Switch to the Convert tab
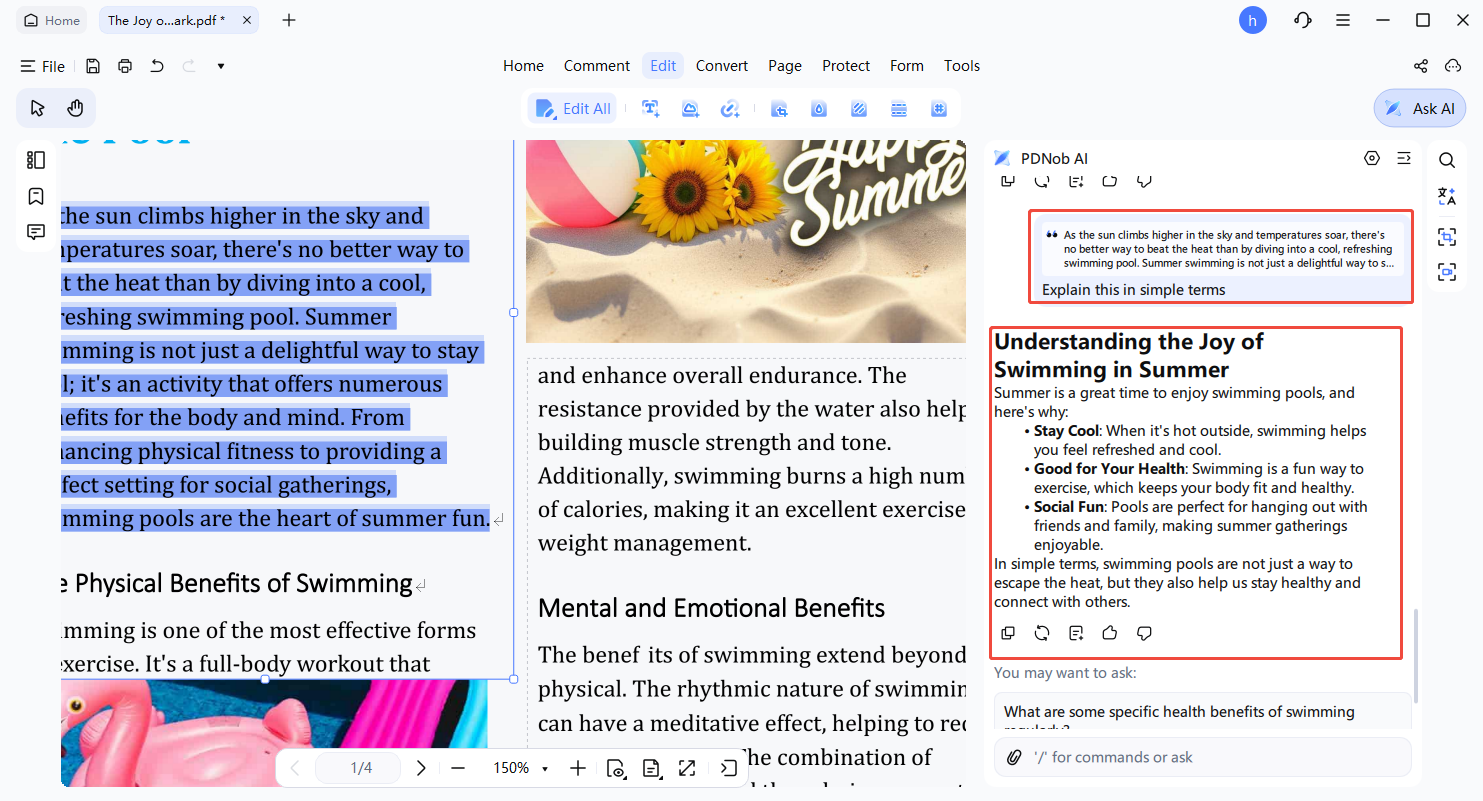The height and width of the screenshot is (801, 1483). tap(722, 66)
